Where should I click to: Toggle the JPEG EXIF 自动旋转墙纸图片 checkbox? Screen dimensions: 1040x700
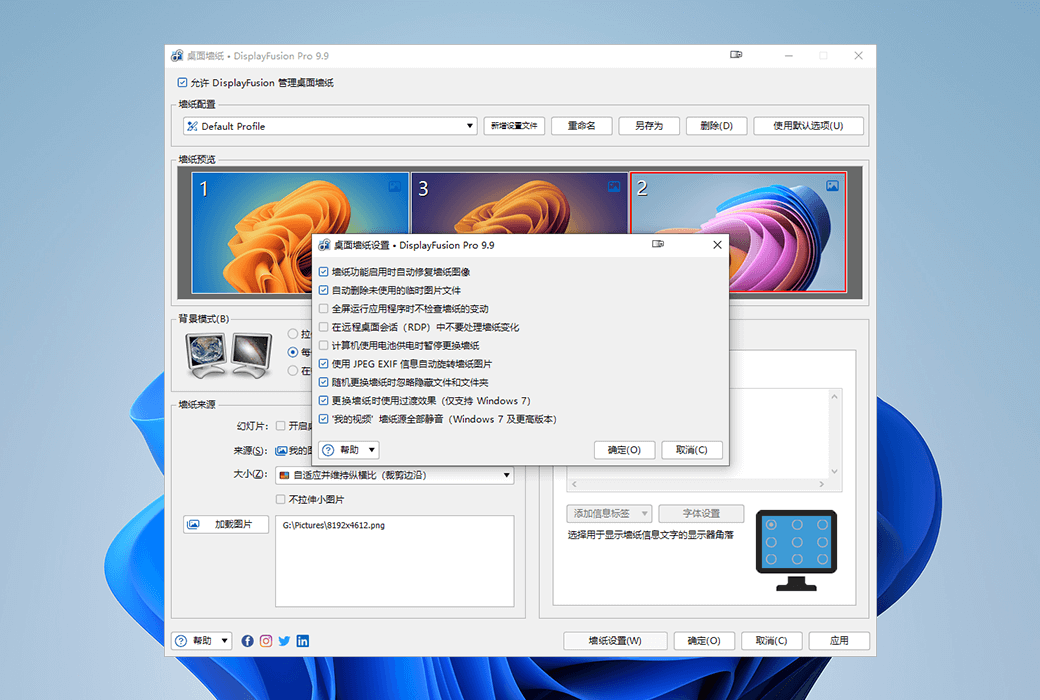[324, 364]
